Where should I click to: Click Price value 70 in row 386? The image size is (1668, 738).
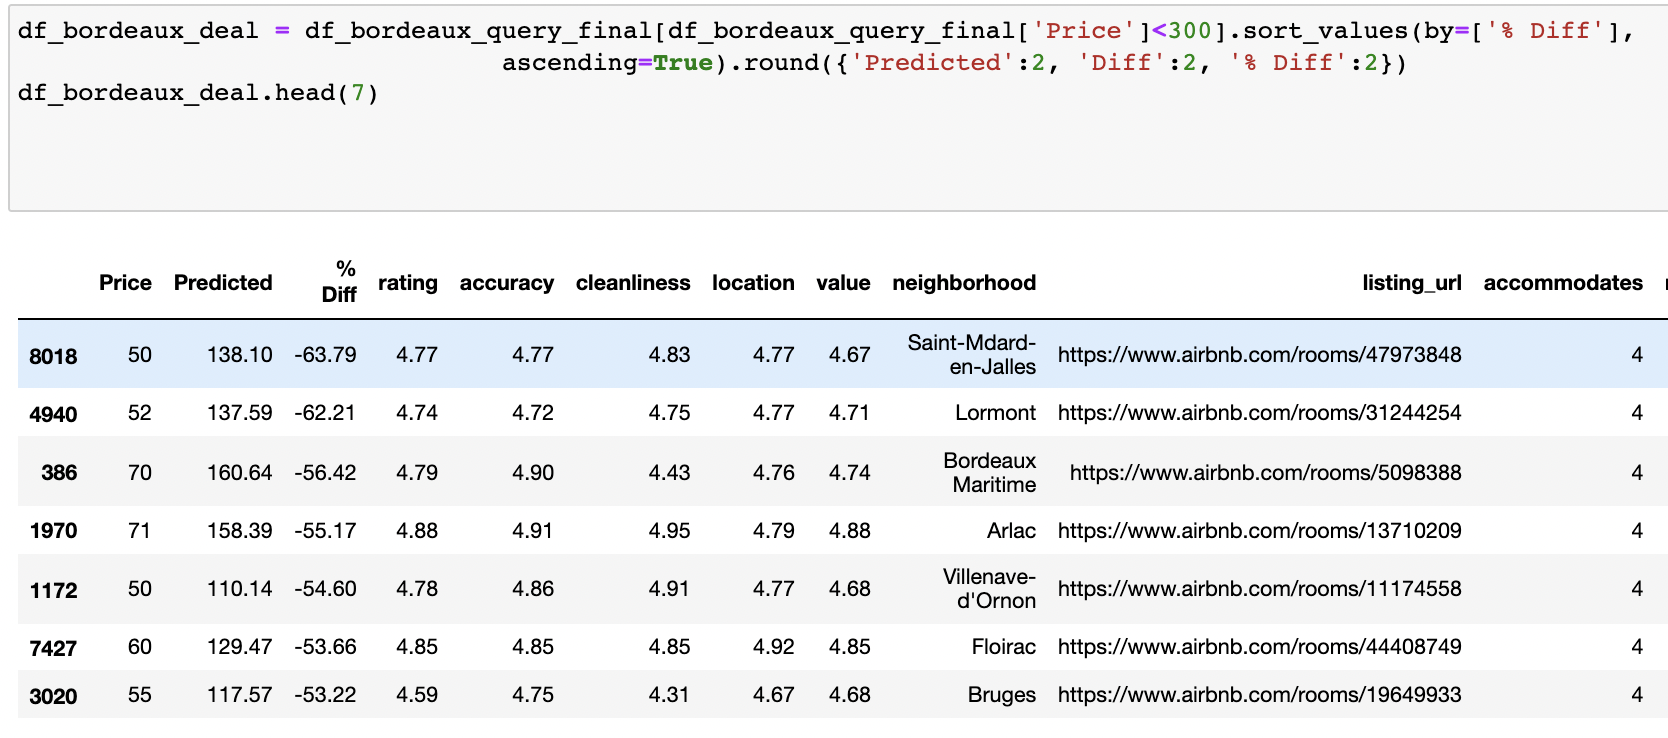140,473
